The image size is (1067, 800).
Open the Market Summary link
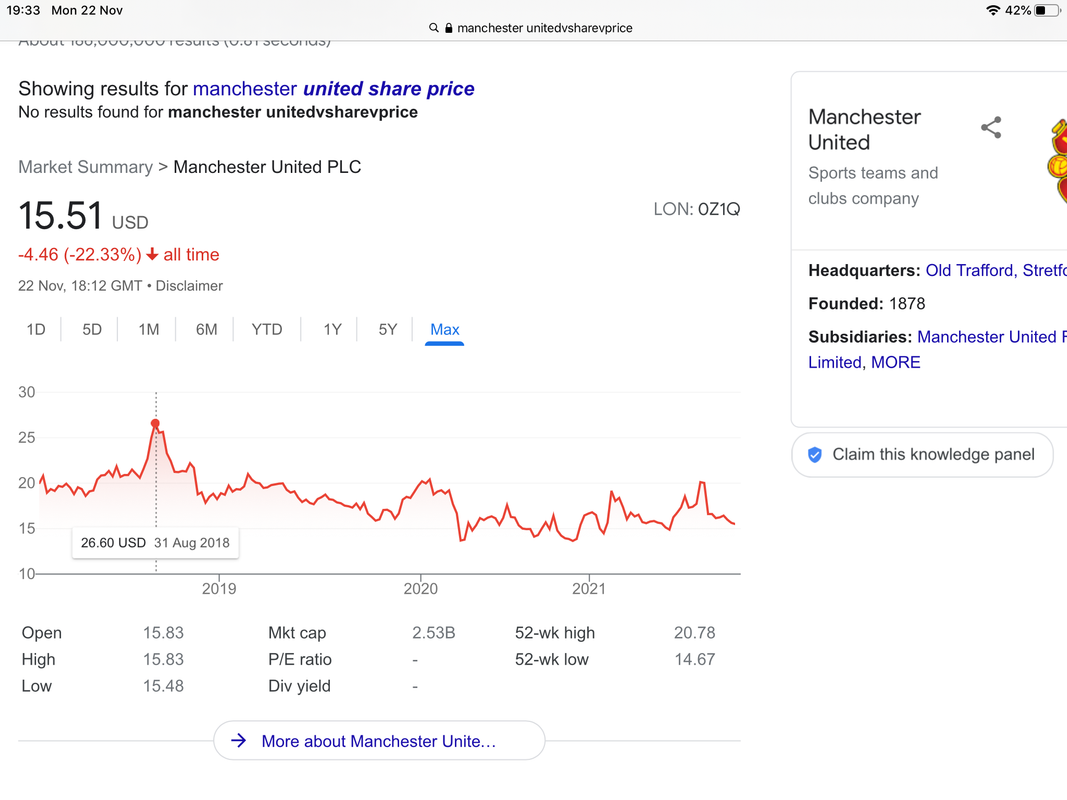86,167
